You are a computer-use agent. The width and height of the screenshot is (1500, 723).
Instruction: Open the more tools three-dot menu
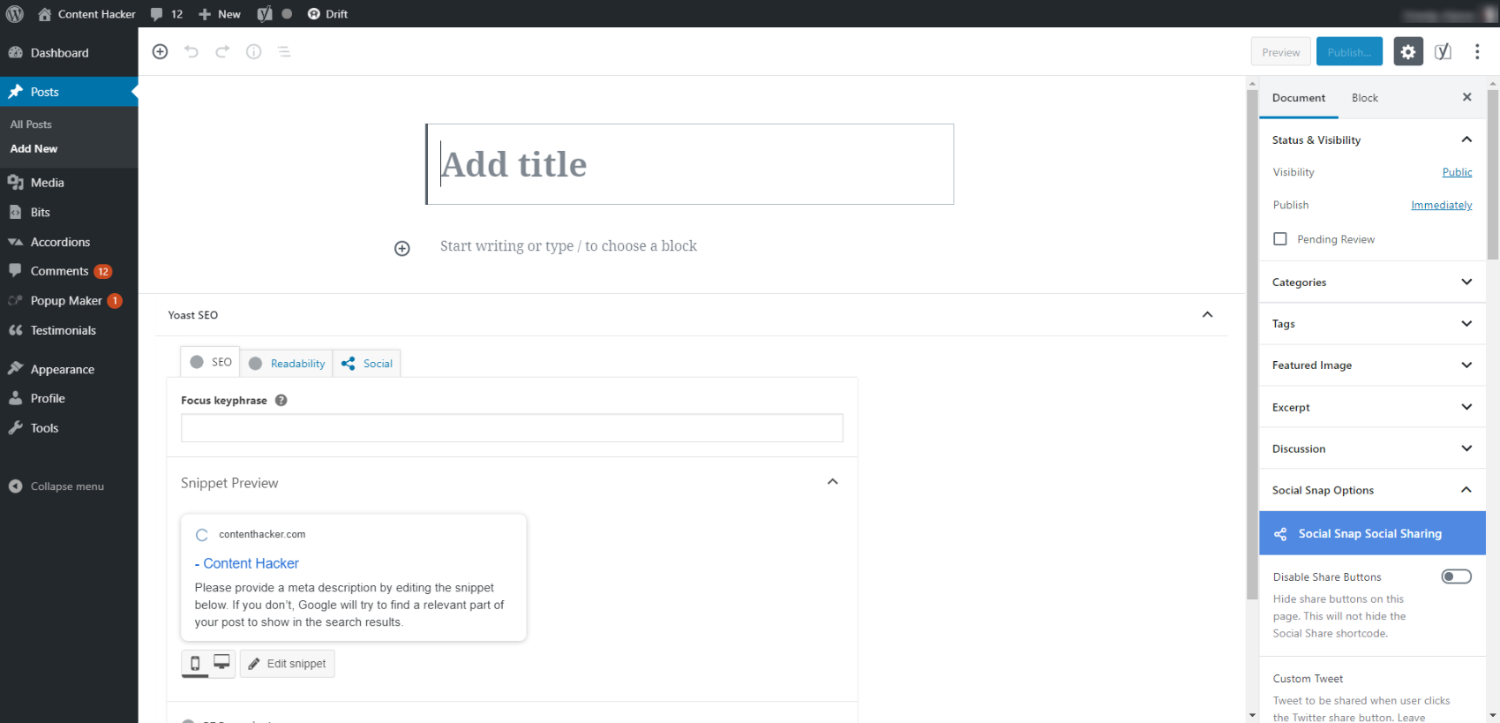coord(1477,52)
